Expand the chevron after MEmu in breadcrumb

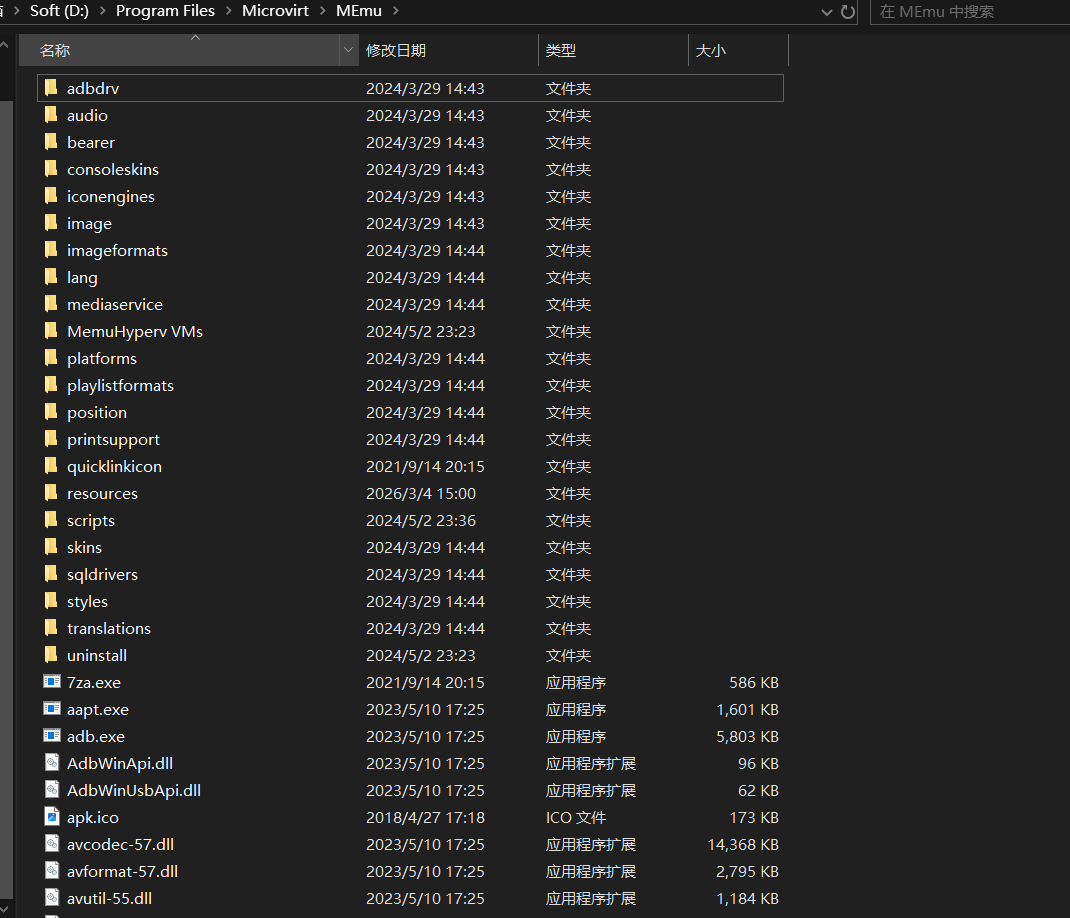coord(395,11)
